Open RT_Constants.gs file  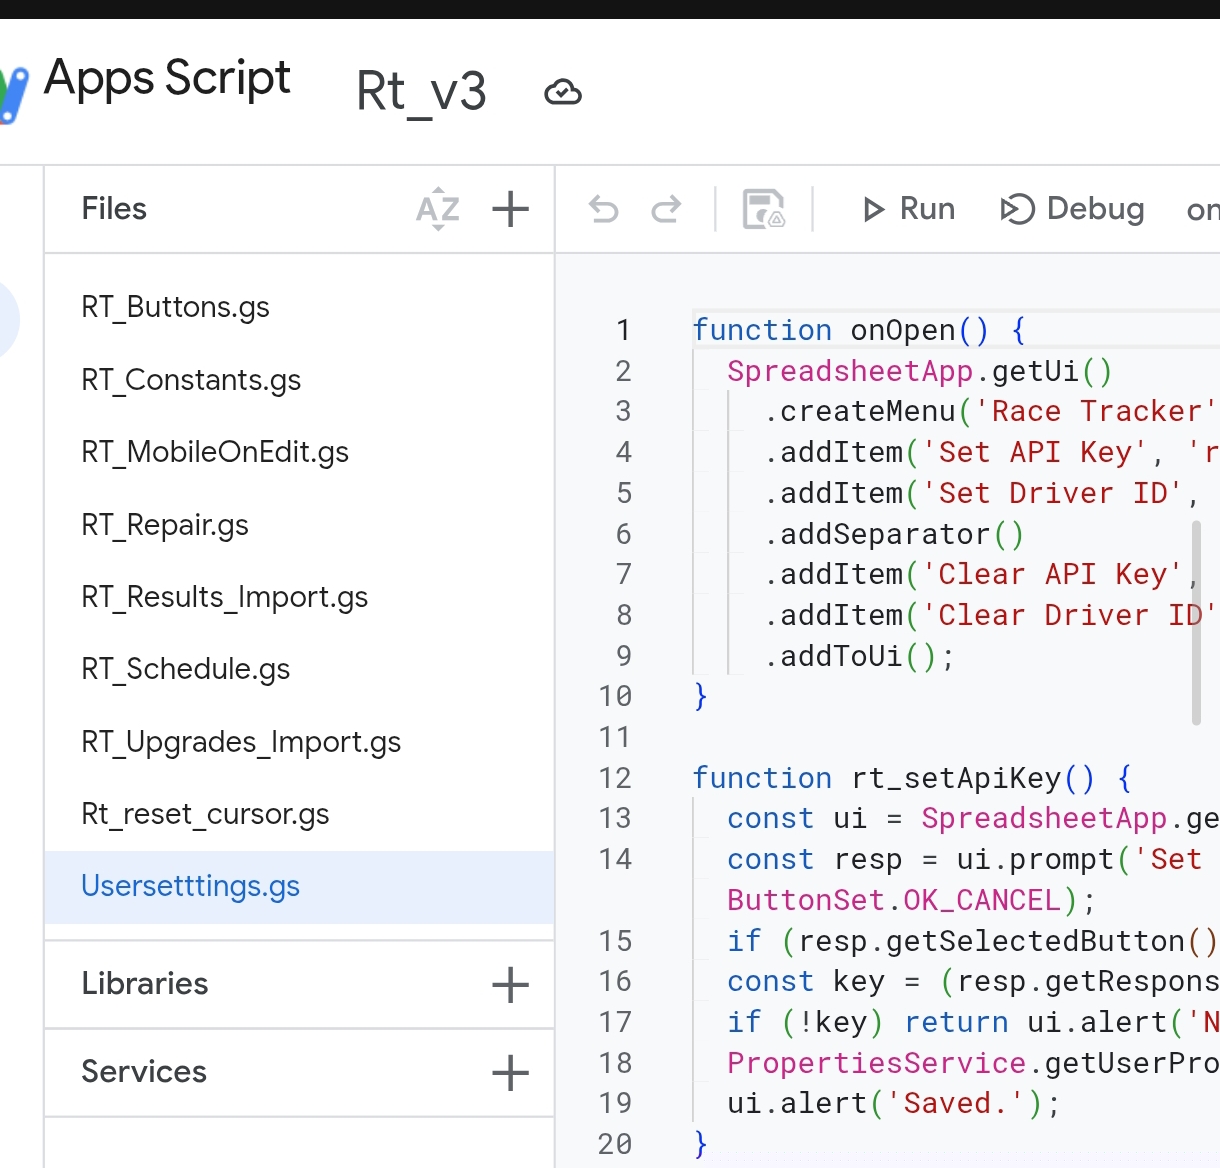[x=191, y=380]
